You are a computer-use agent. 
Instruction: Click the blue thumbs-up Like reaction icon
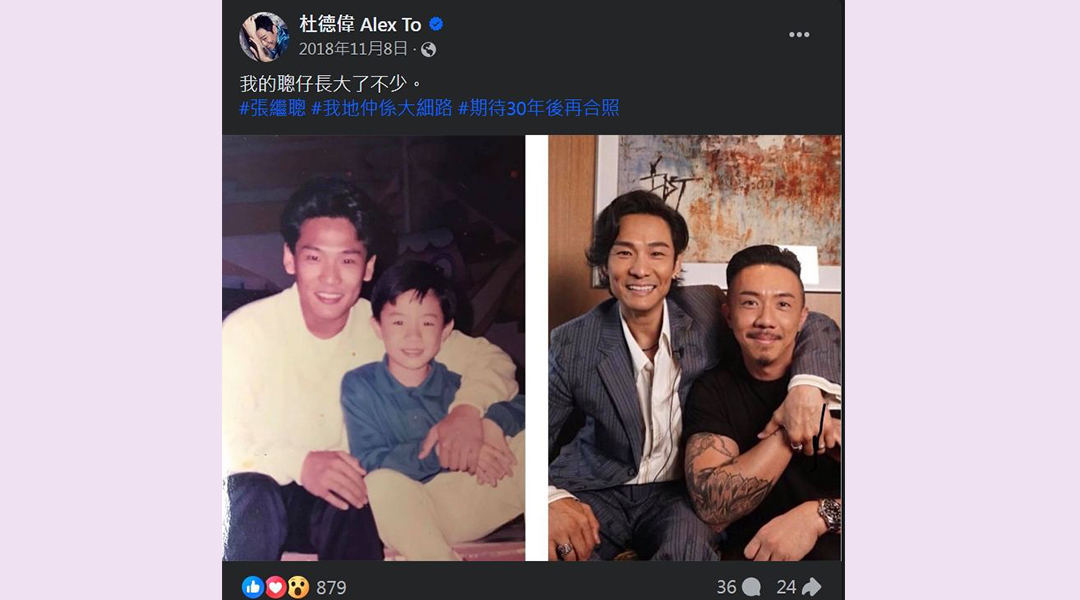tap(253, 587)
